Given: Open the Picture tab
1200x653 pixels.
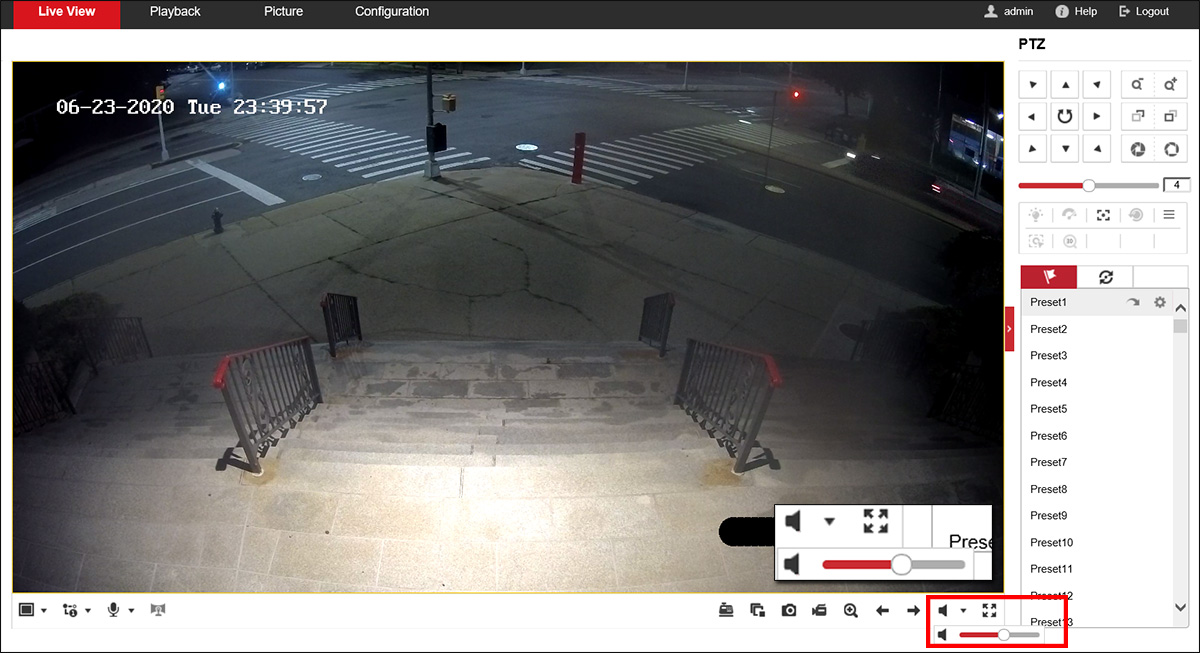Looking at the screenshot, I should 284,12.
